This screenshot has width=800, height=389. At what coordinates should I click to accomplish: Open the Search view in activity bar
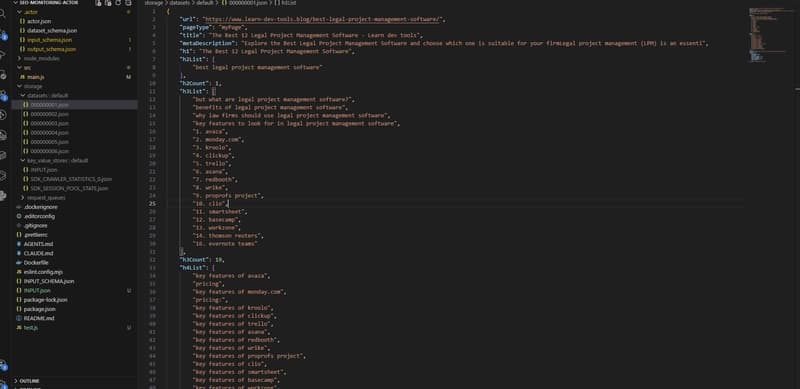(x=3, y=13)
